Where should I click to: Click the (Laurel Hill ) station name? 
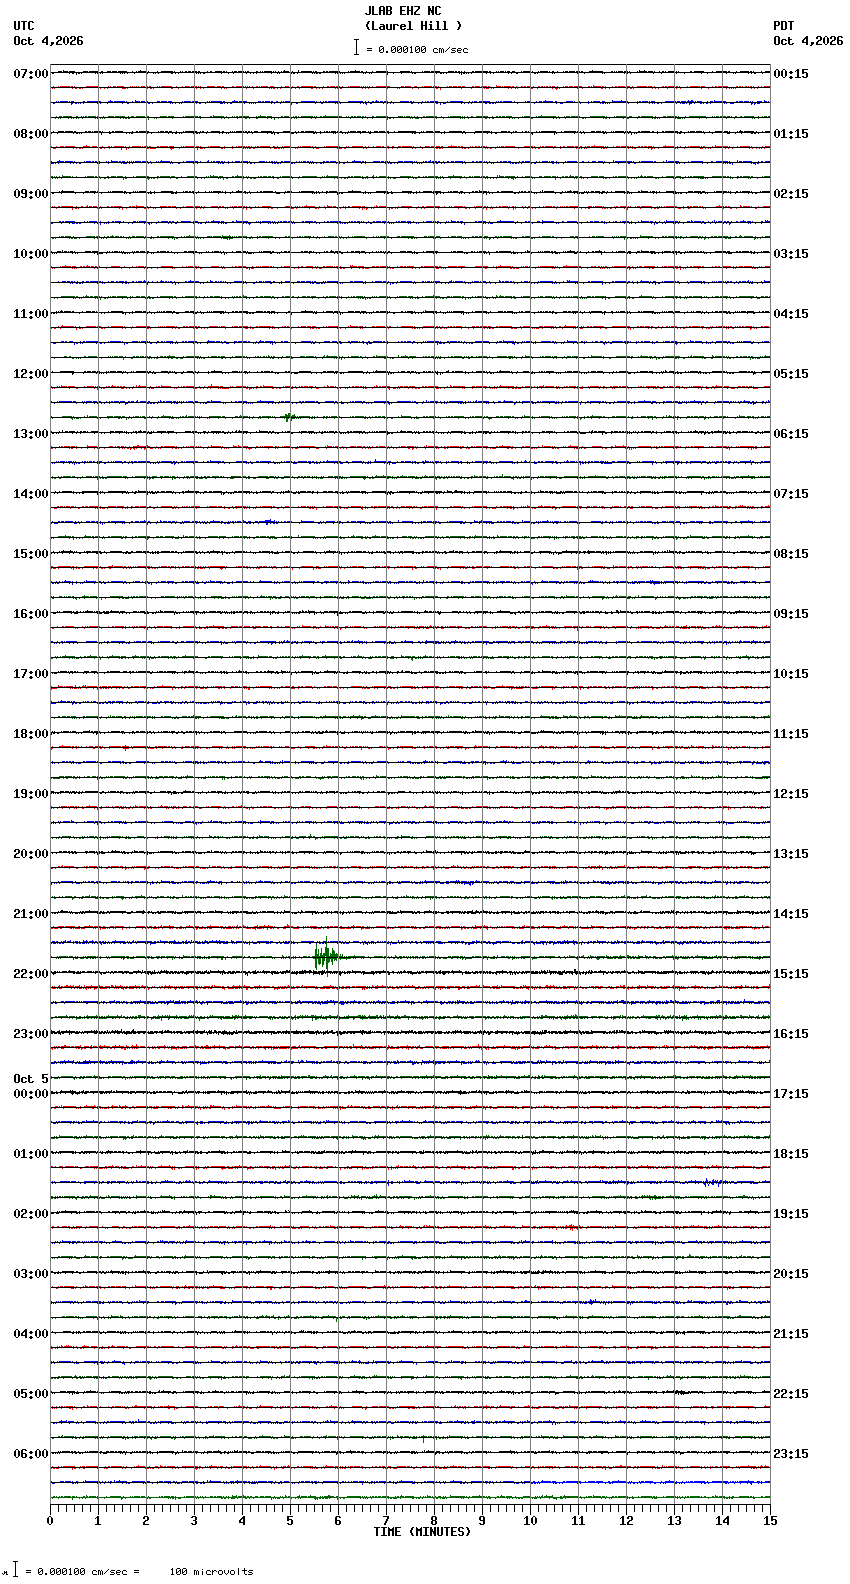[x=413, y=26]
